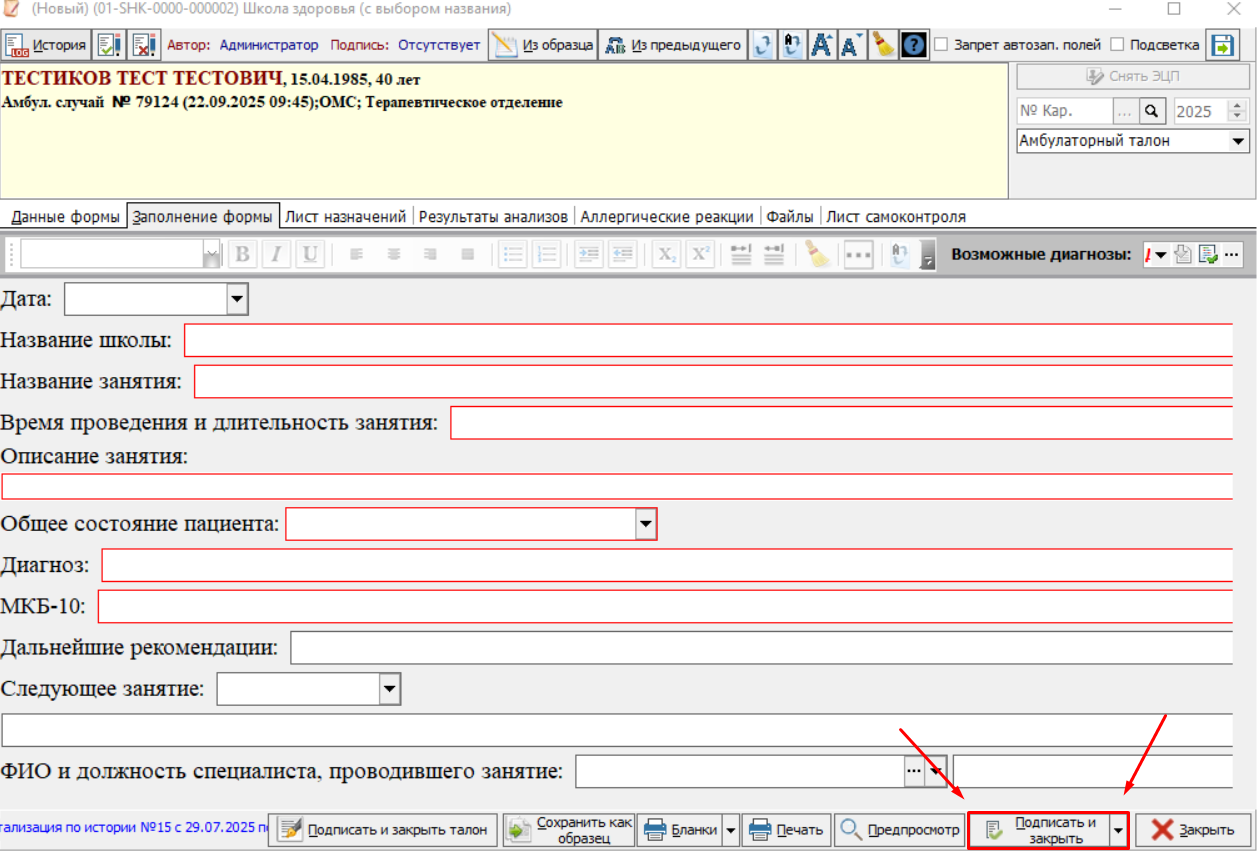
Task: Switch to the Лист назначений tab
Action: (345, 216)
